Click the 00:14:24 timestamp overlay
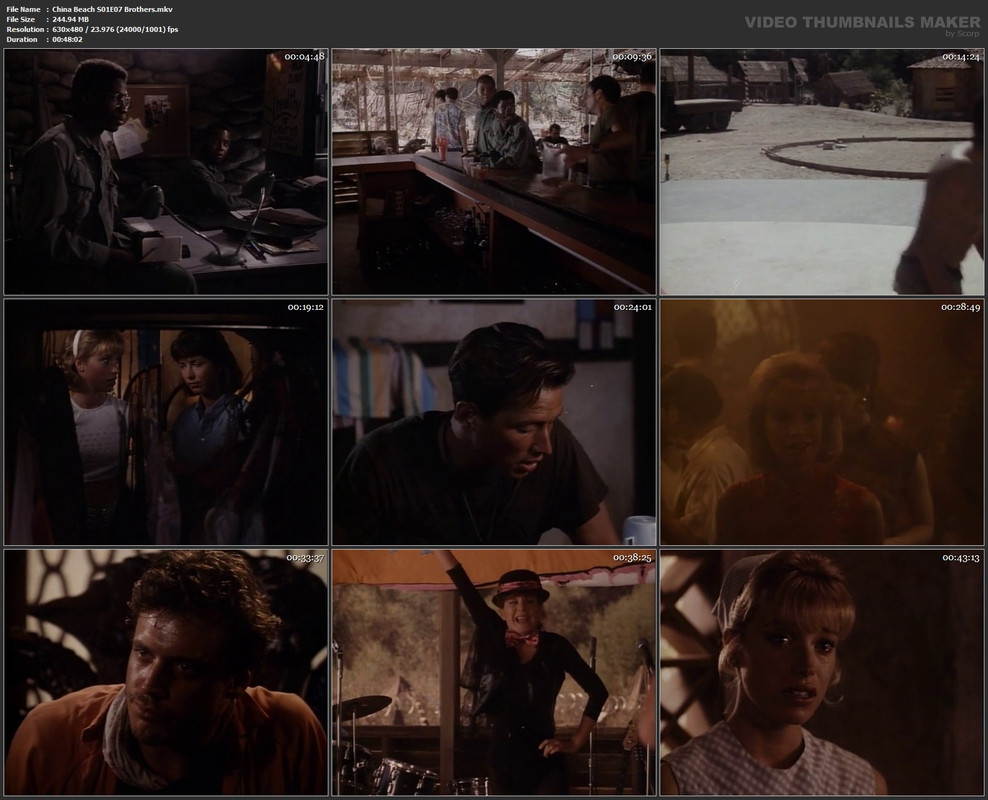This screenshot has width=988, height=800. pos(961,57)
